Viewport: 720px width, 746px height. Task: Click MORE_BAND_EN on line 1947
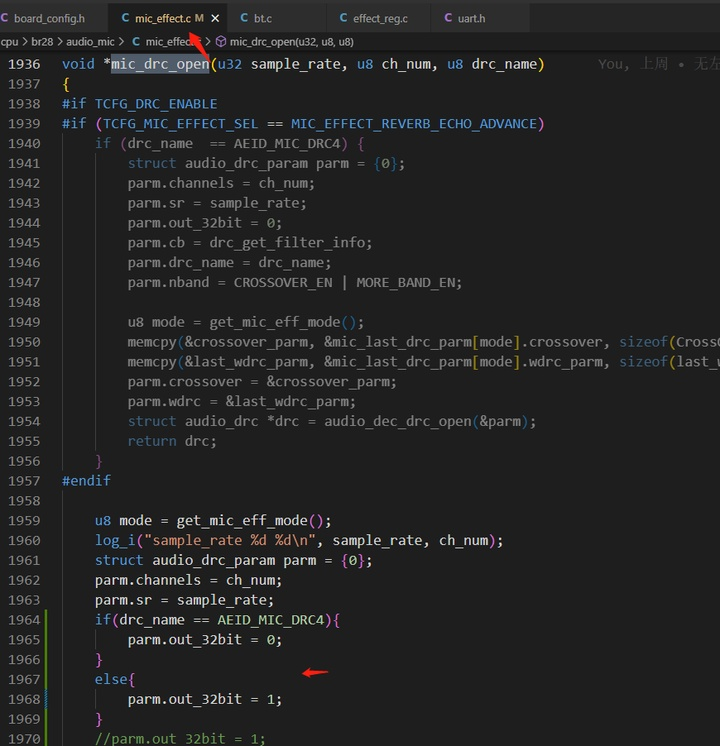point(406,283)
